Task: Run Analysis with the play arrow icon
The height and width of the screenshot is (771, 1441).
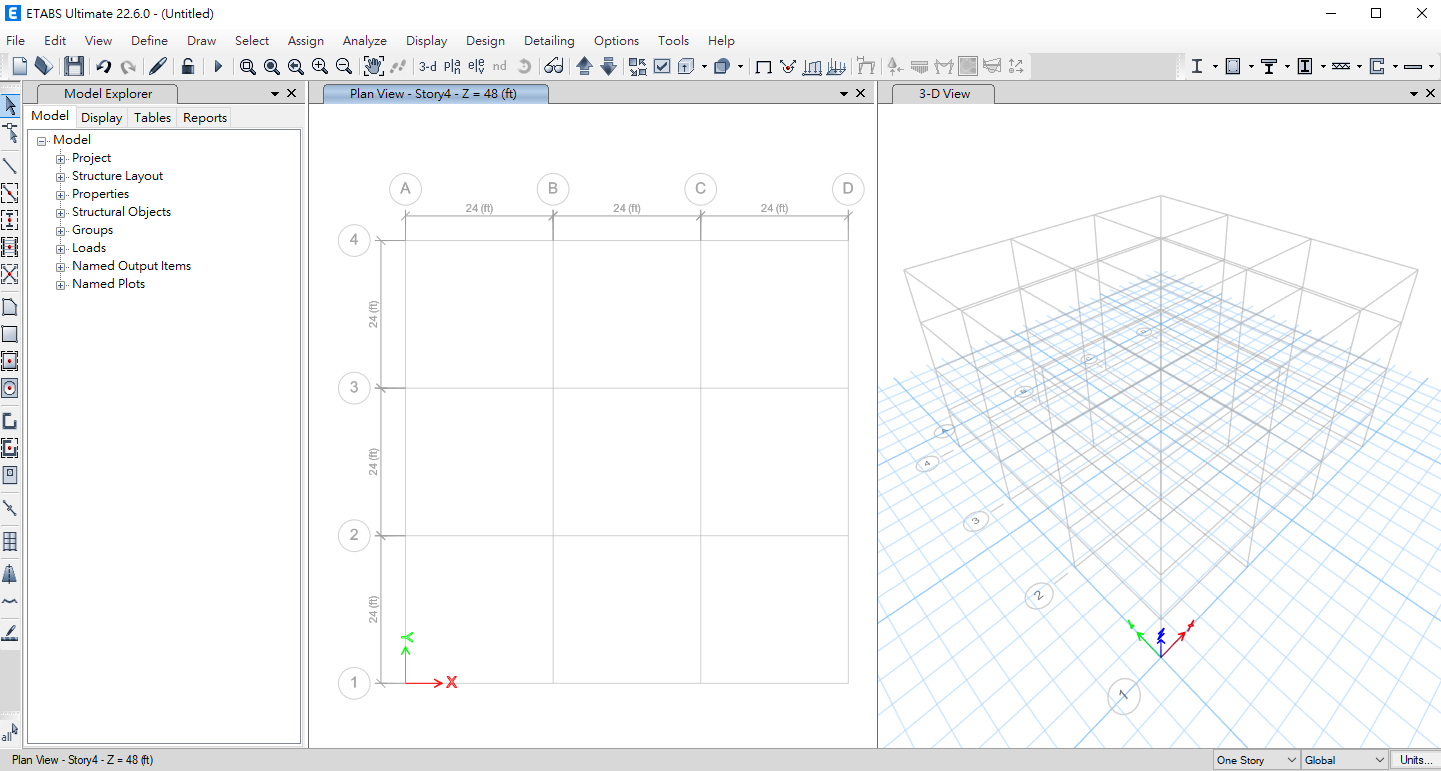Action: (x=218, y=66)
